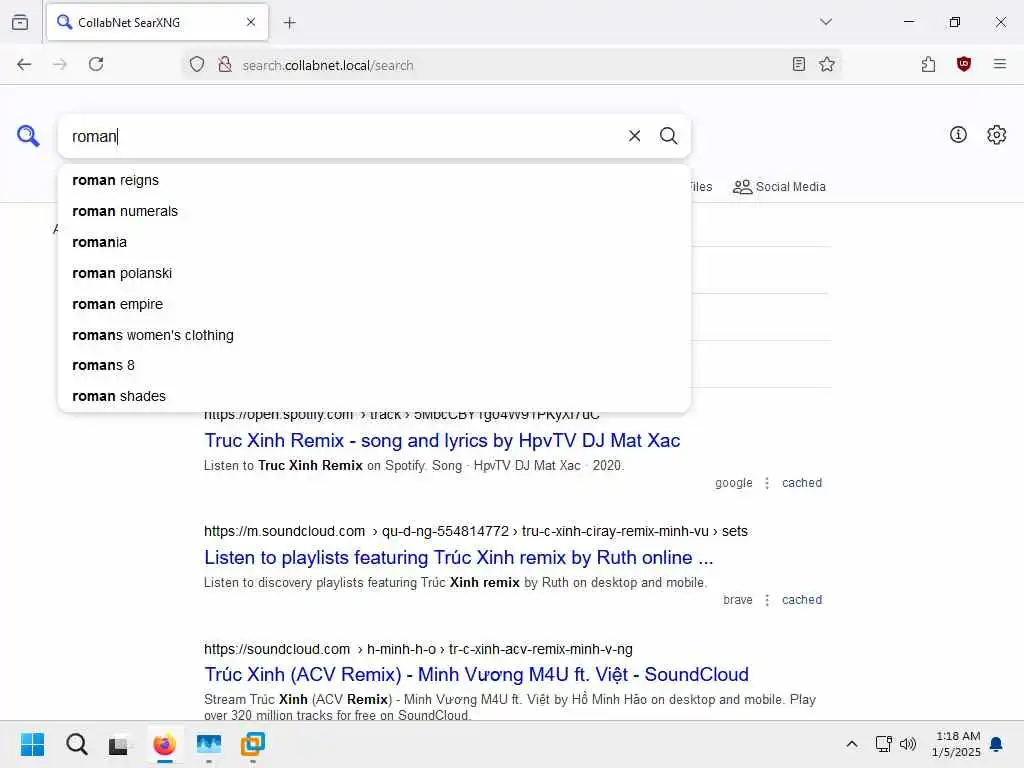Open the SearXNG about info icon
Screen dimensions: 1024x768
click(x=958, y=135)
